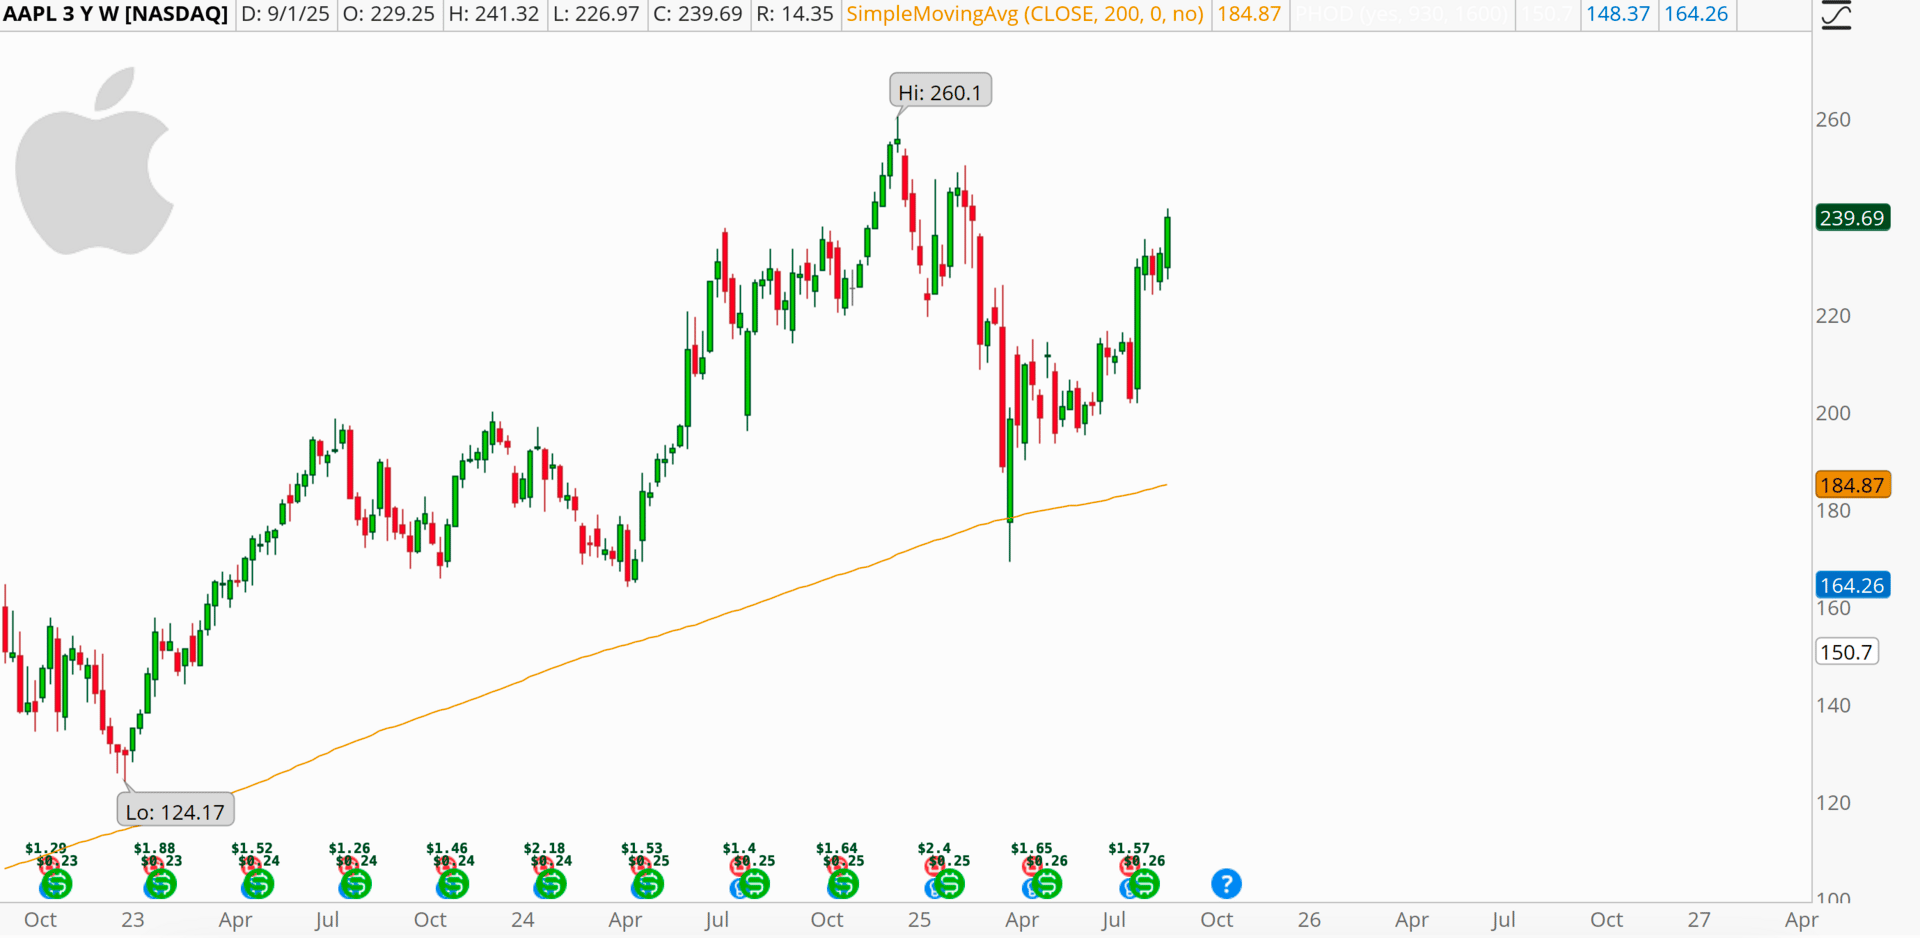Click the green dividend icon under $2.18

[x=551, y=884]
